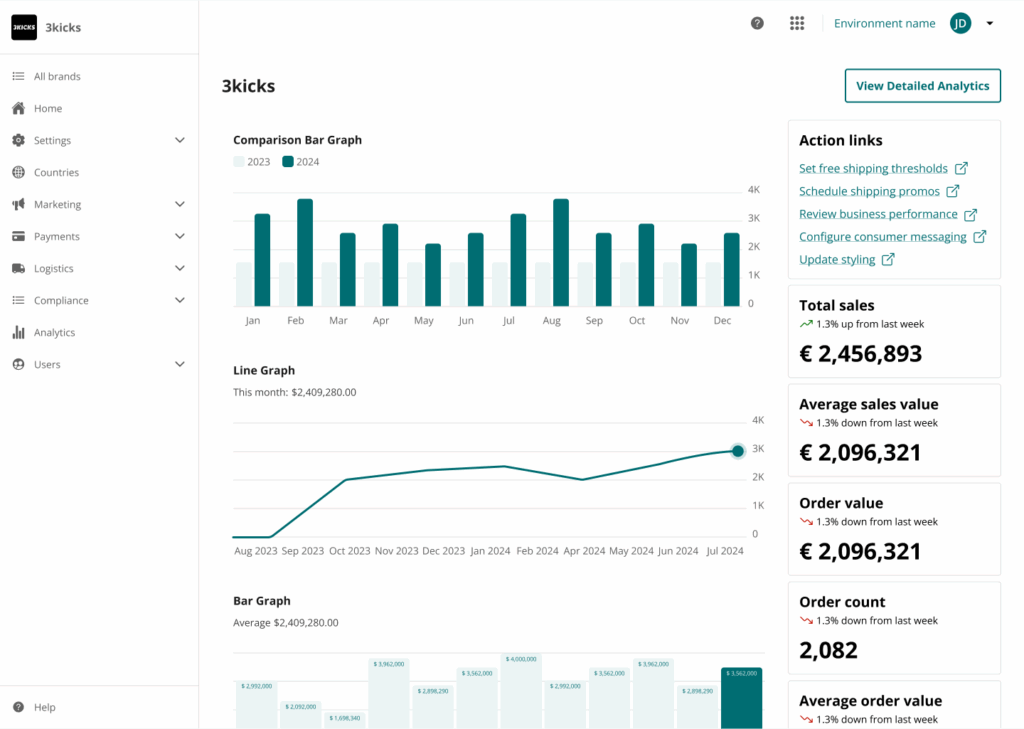Open help via top bar question icon
The height and width of the screenshot is (729, 1024).
(757, 24)
